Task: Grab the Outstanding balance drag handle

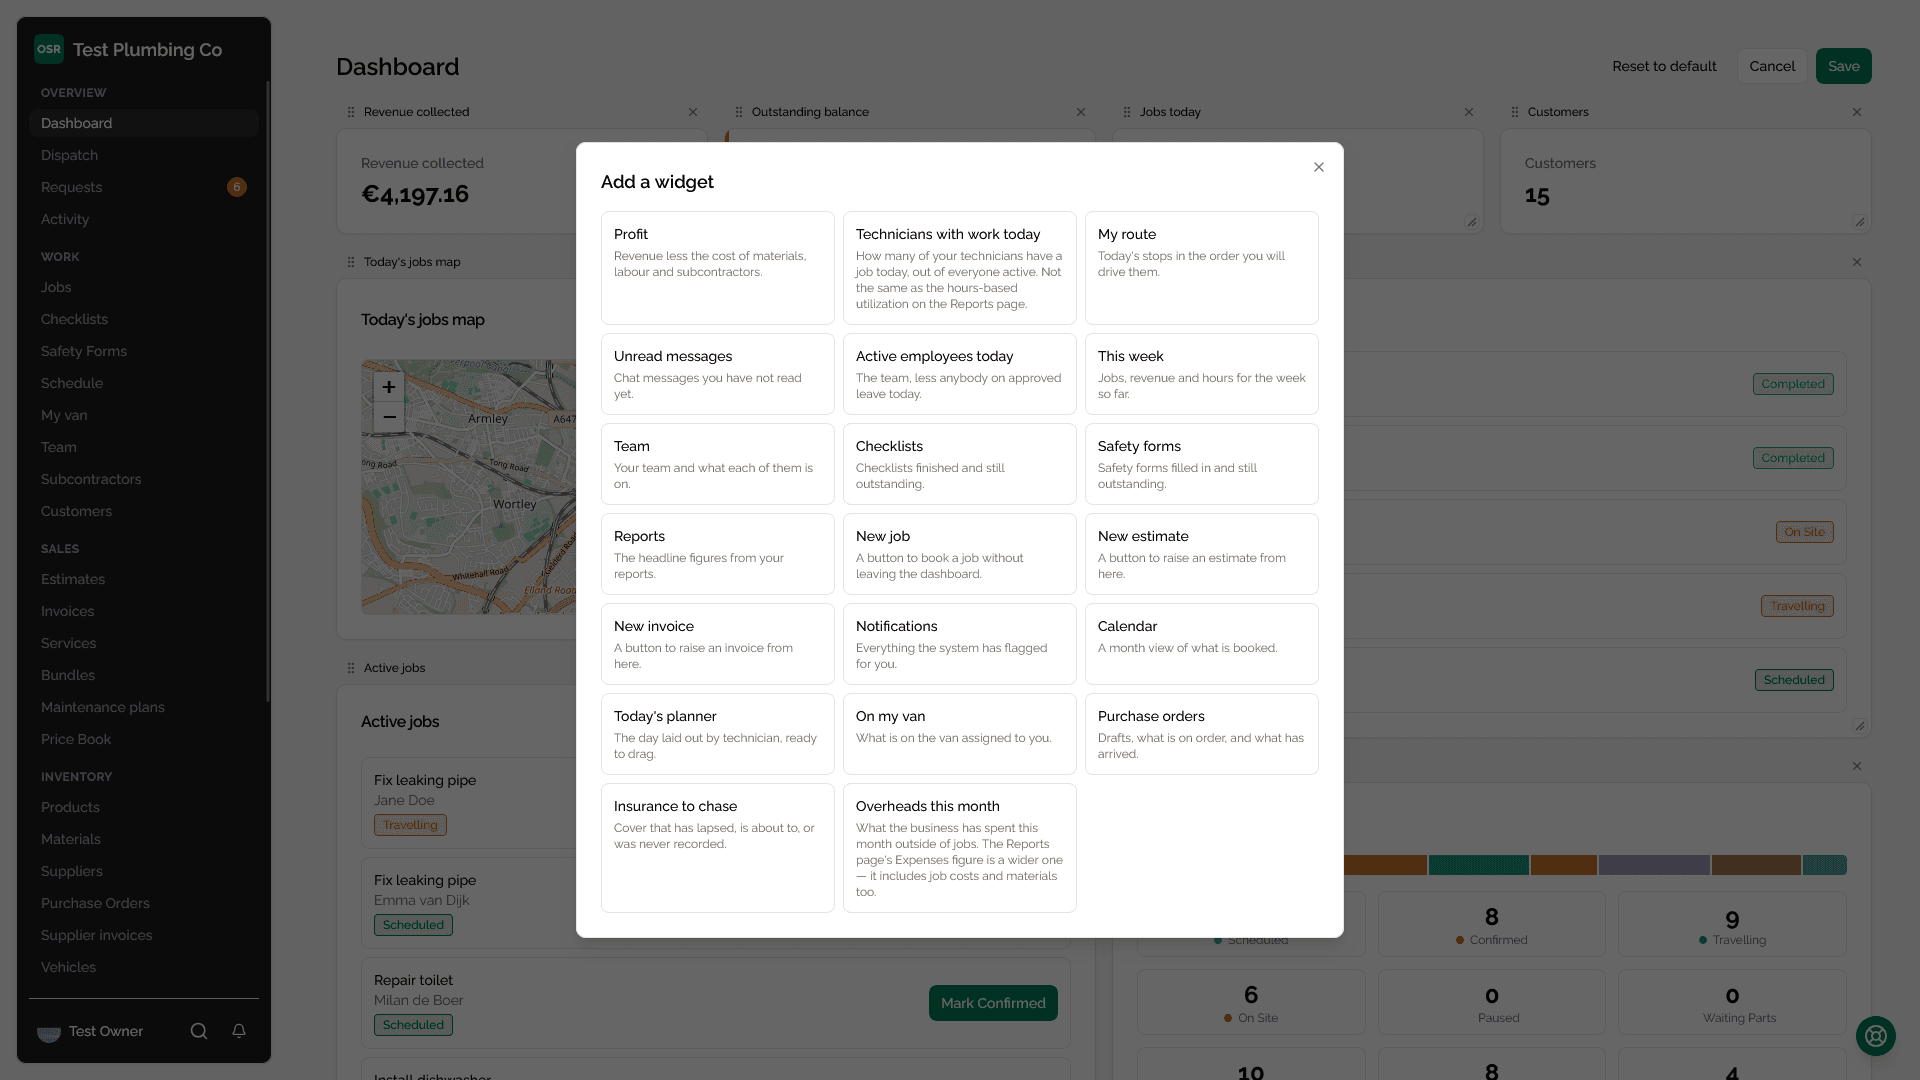Action: point(739,112)
